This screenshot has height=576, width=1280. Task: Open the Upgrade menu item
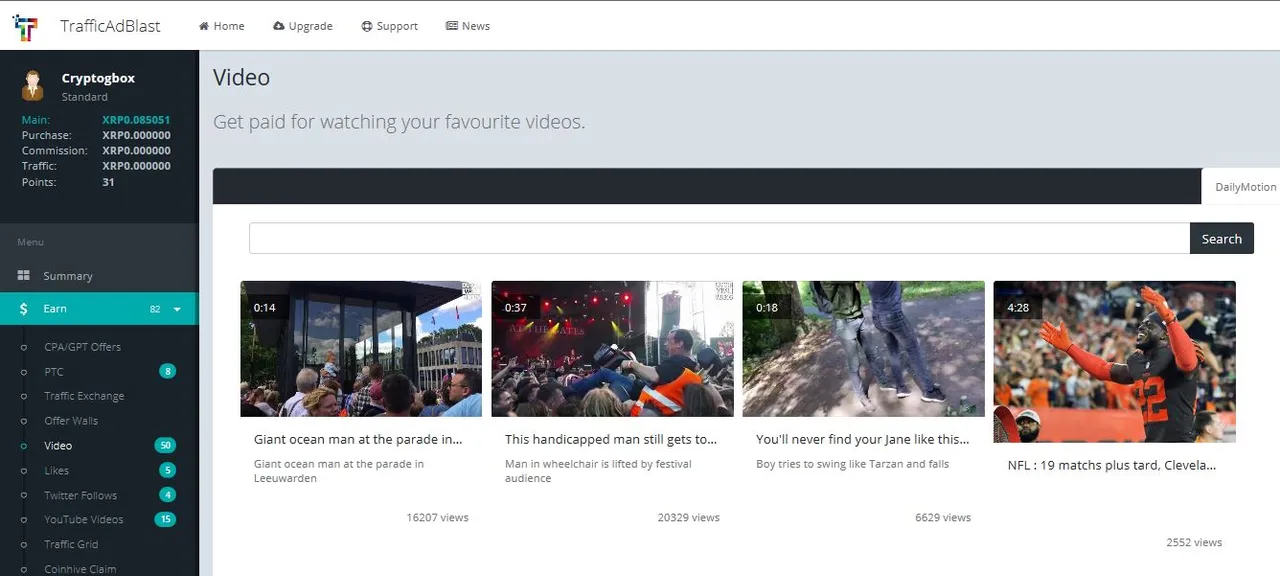(303, 26)
